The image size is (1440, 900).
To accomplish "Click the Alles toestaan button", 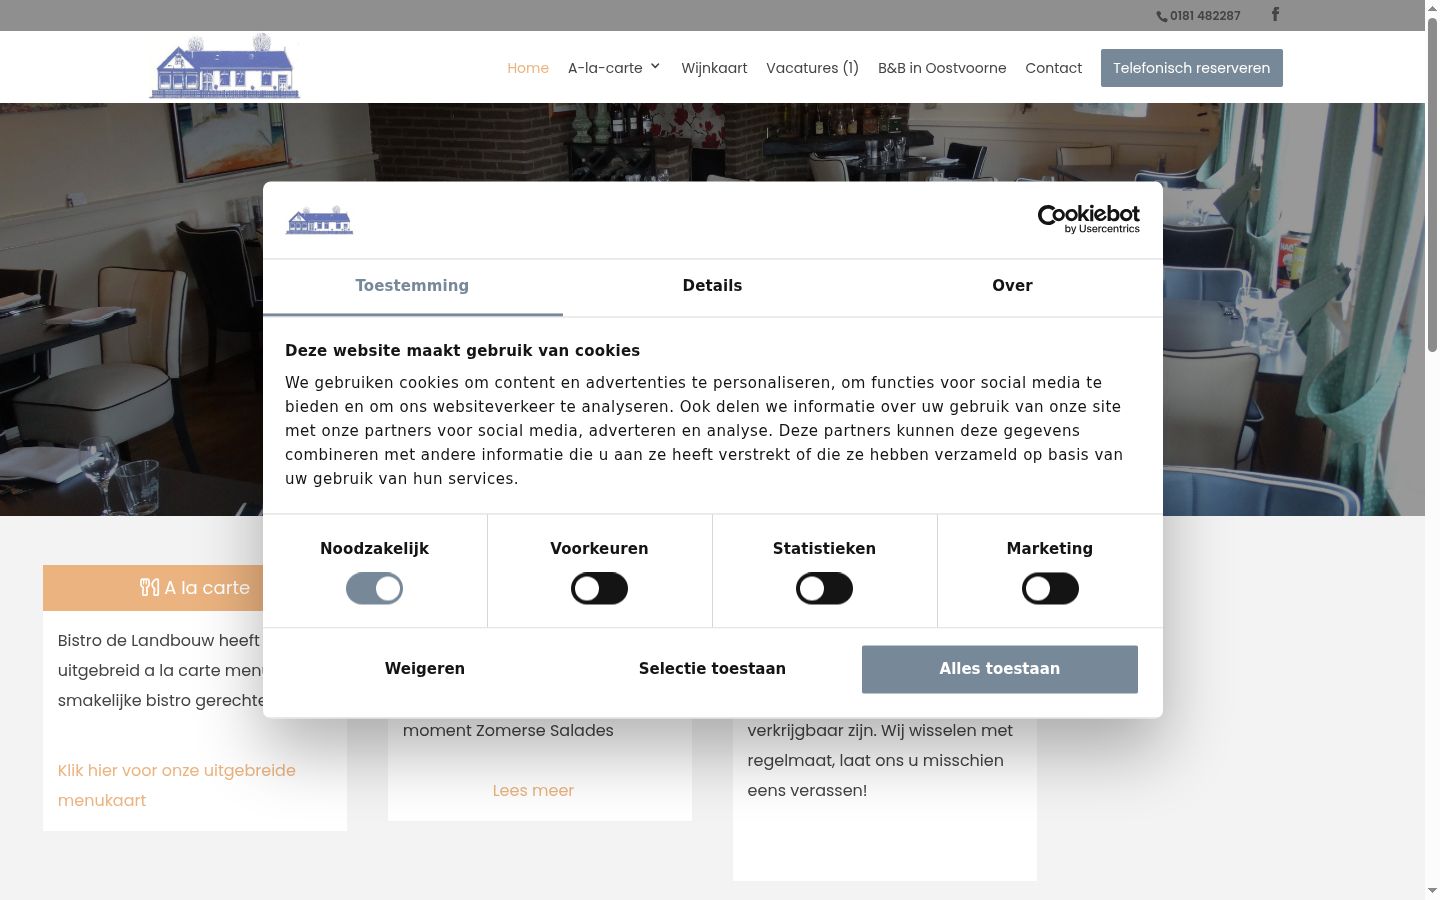I will pos(1000,669).
